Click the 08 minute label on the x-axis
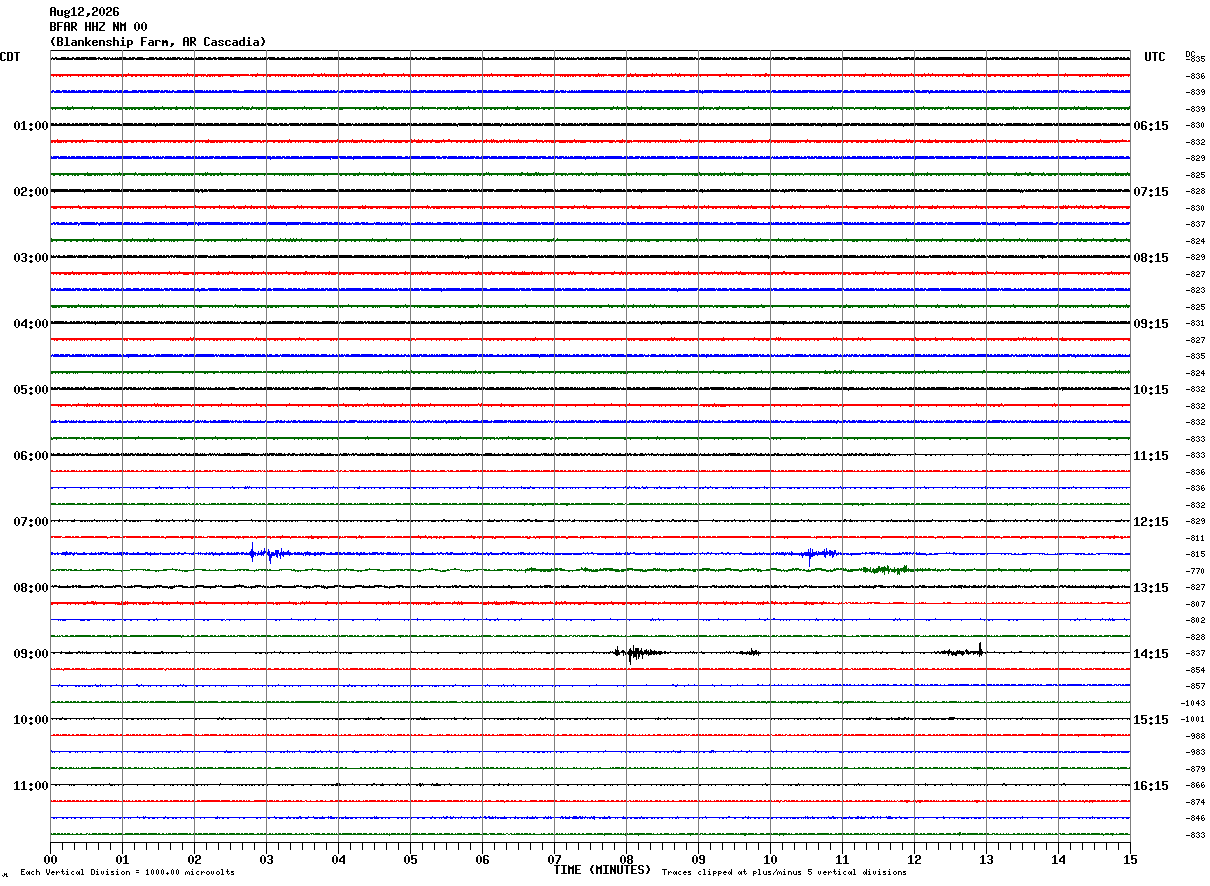1210x886 pixels. (627, 859)
